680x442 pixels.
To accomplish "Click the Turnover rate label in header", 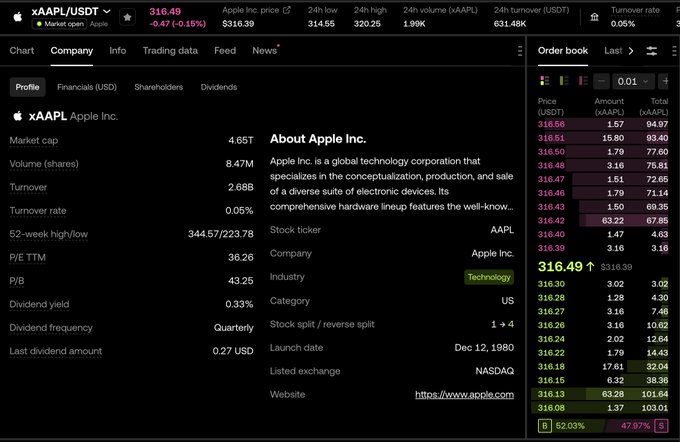I will (635, 10).
